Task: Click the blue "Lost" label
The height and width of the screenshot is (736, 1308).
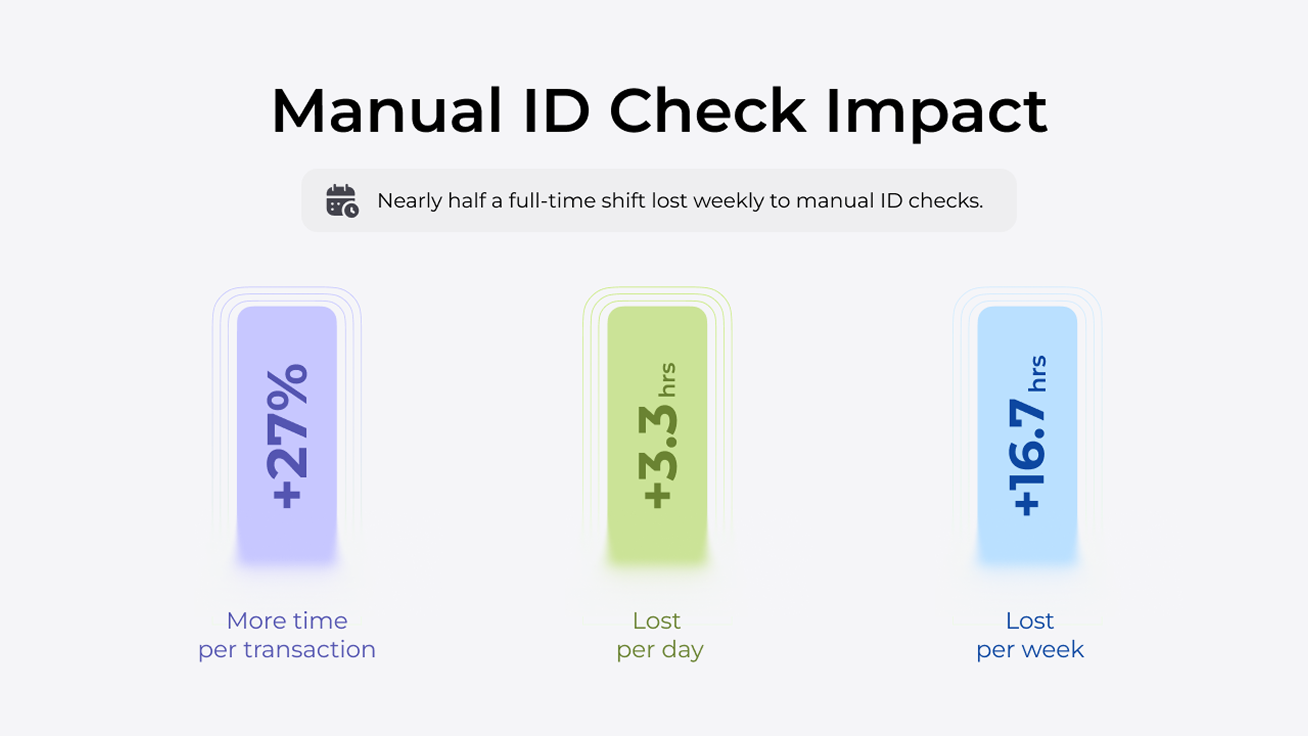Action: pos(1029,621)
